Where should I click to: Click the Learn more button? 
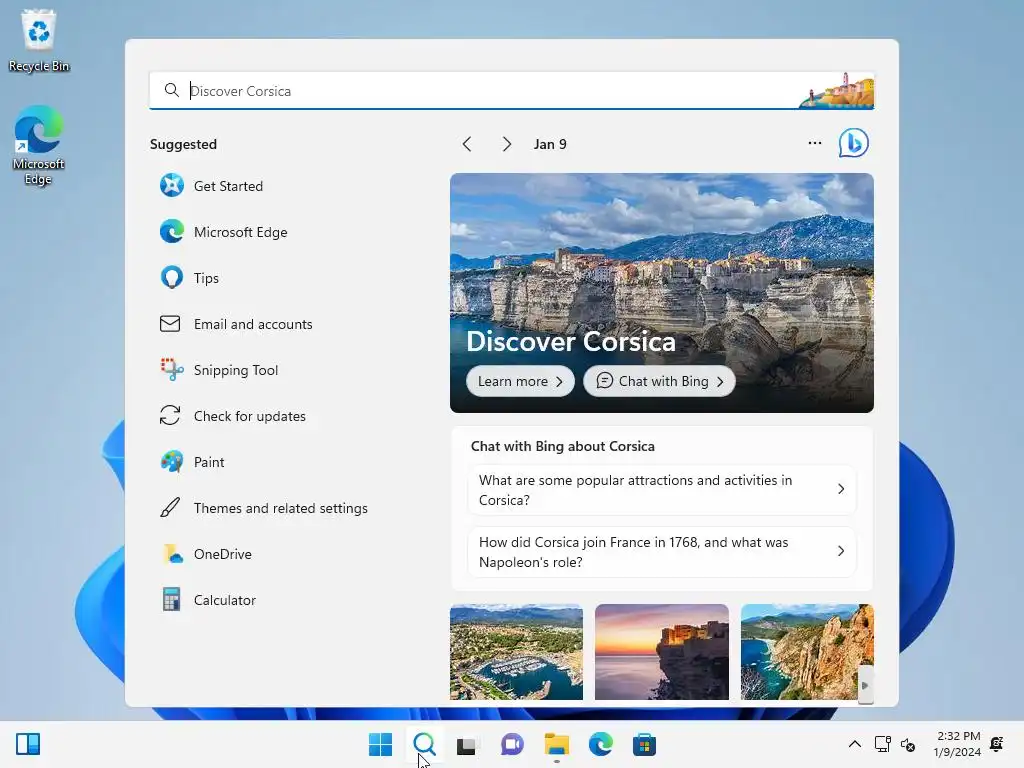pos(520,381)
